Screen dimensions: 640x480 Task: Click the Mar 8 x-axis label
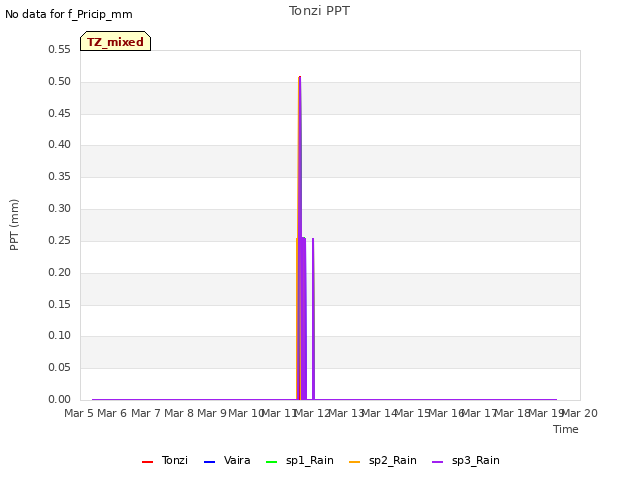point(179,413)
